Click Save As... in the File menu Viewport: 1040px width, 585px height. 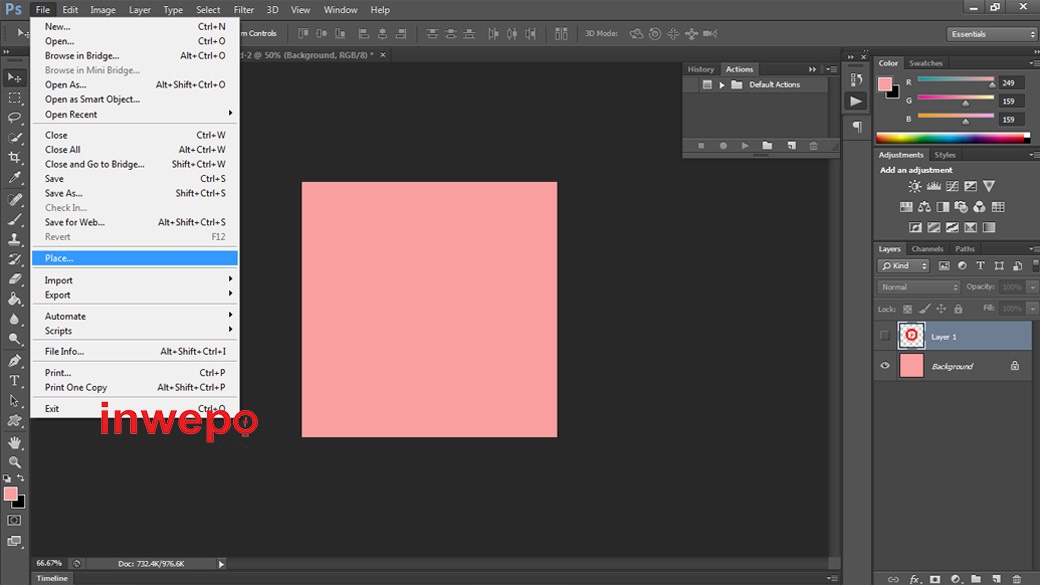63,193
